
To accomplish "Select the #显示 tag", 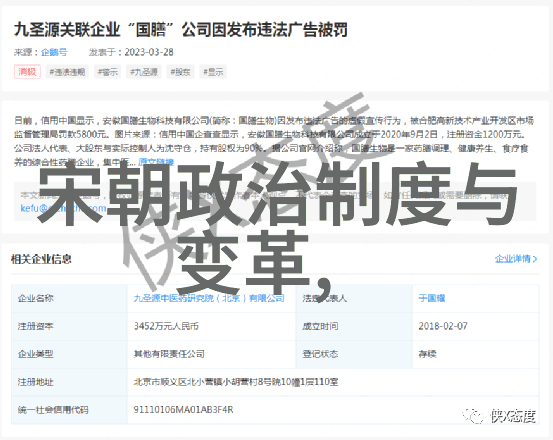I will (213, 72).
